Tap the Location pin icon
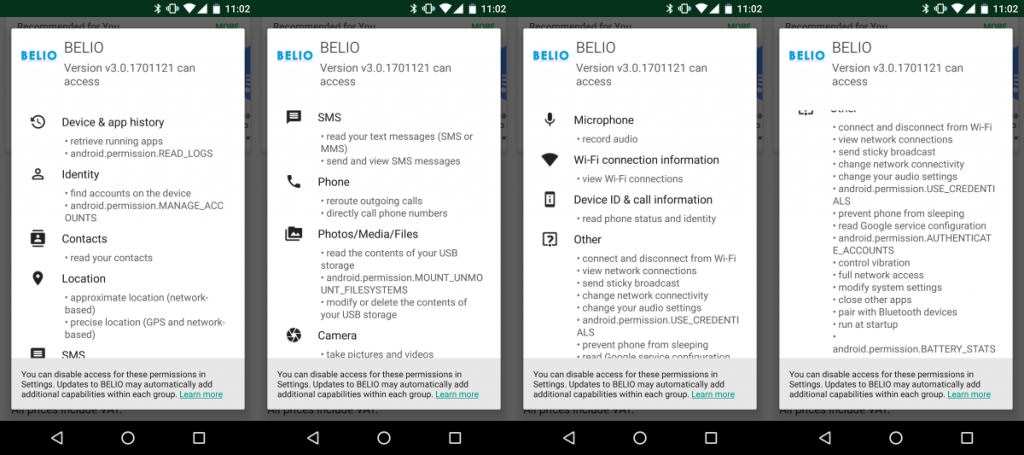Image resolution: width=1024 pixels, height=455 pixels. [x=38, y=279]
